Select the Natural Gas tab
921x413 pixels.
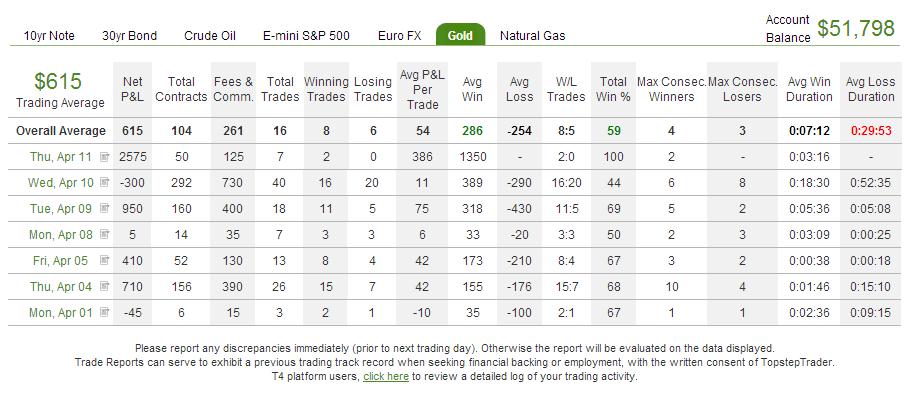tap(532, 36)
